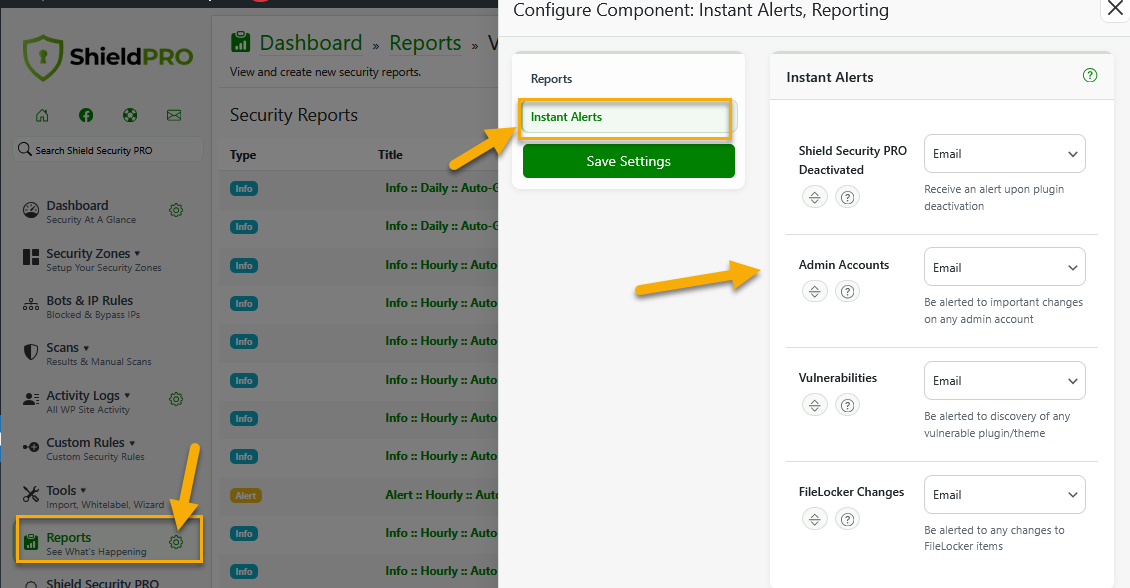Screen dimensions: 1130x588
Task: Click the envelope mail icon in sidebar
Action: (174, 115)
